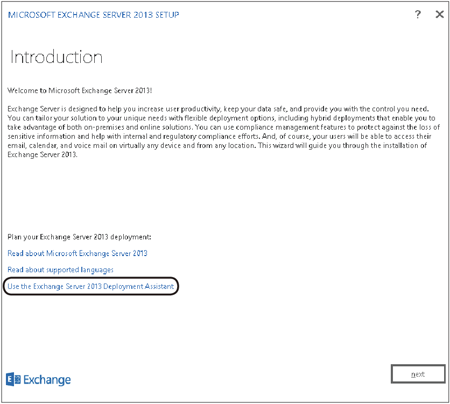Viewport: 450px width, 404px height.
Task: Click the line beginning Exchange Server is designed
Action: tap(218, 109)
